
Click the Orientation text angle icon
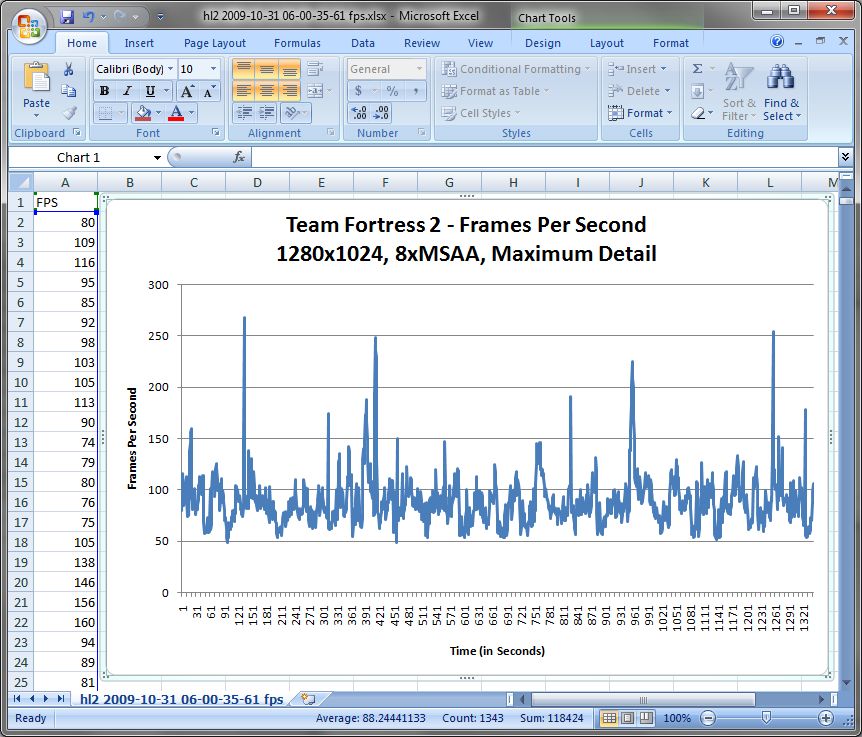coord(292,113)
